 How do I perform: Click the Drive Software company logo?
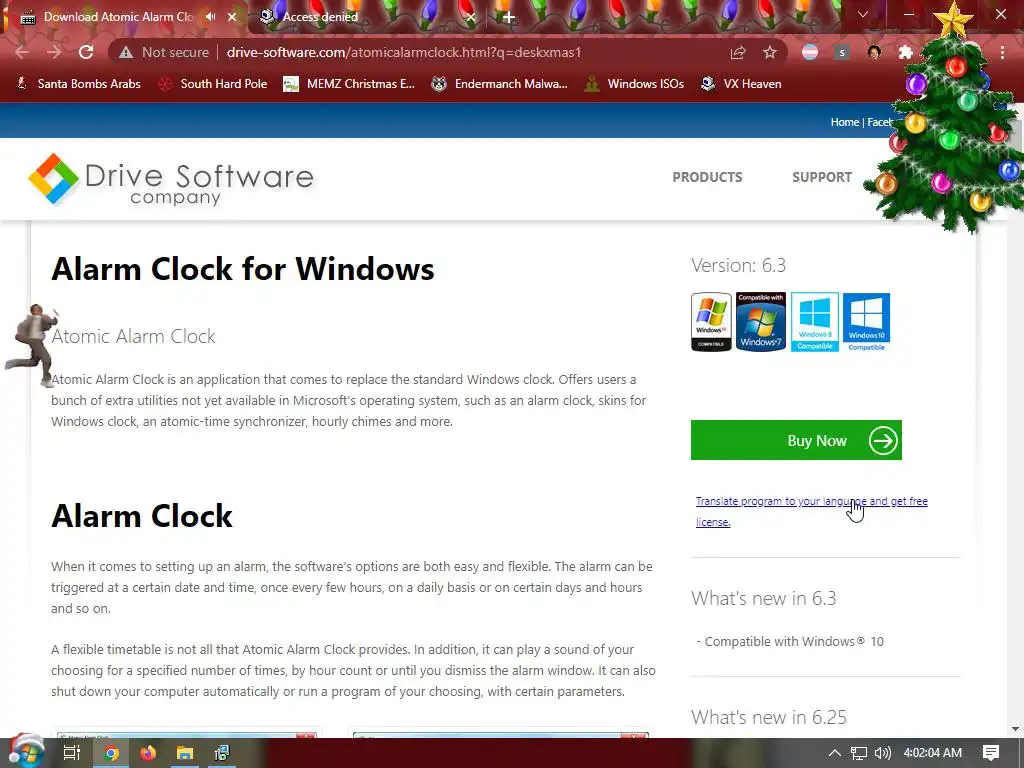(x=170, y=178)
